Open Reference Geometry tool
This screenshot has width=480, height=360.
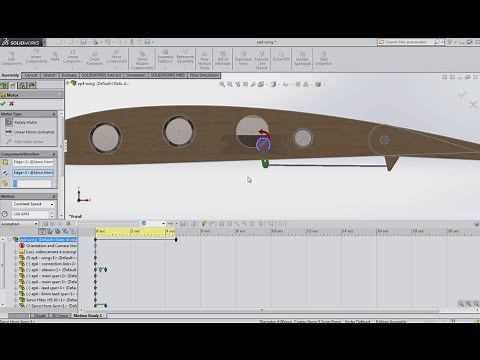tap(185, 57)
